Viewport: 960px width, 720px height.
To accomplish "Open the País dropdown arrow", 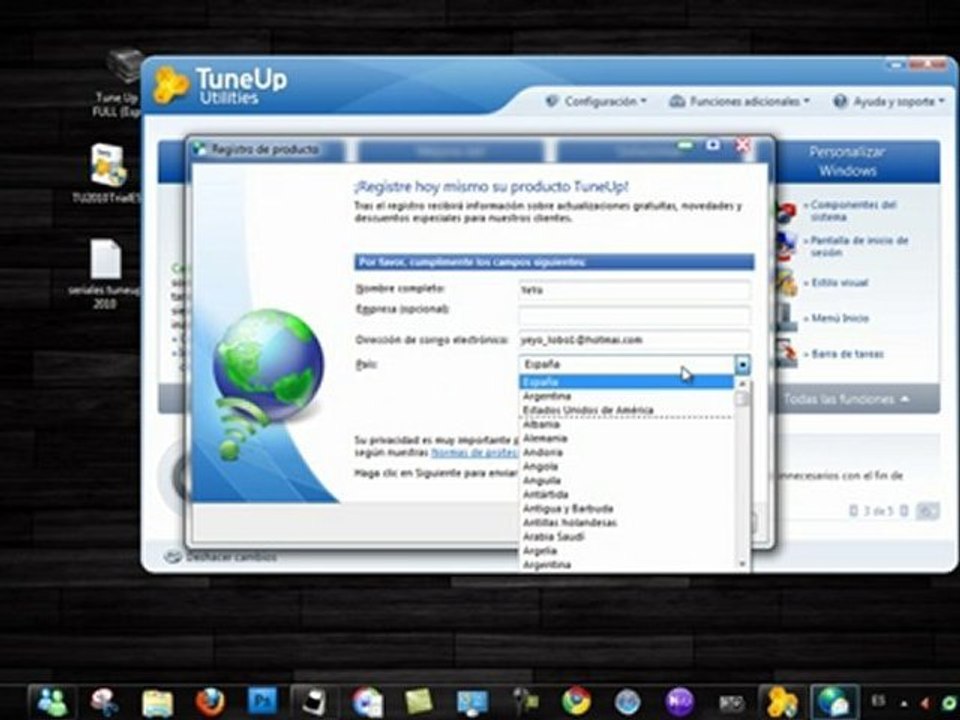I will [742, 365].
